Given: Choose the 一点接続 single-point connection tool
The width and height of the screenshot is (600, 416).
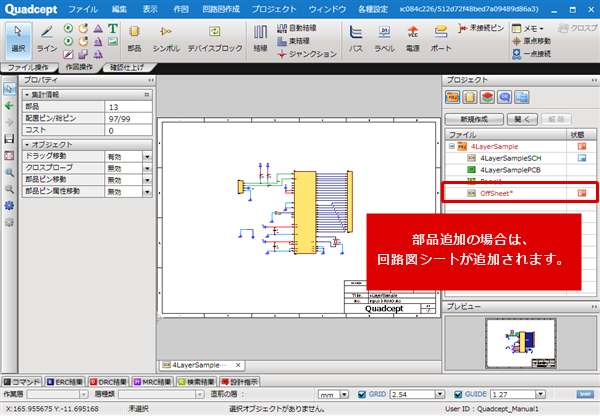Looking at the screenshot, I should [532, 54].
